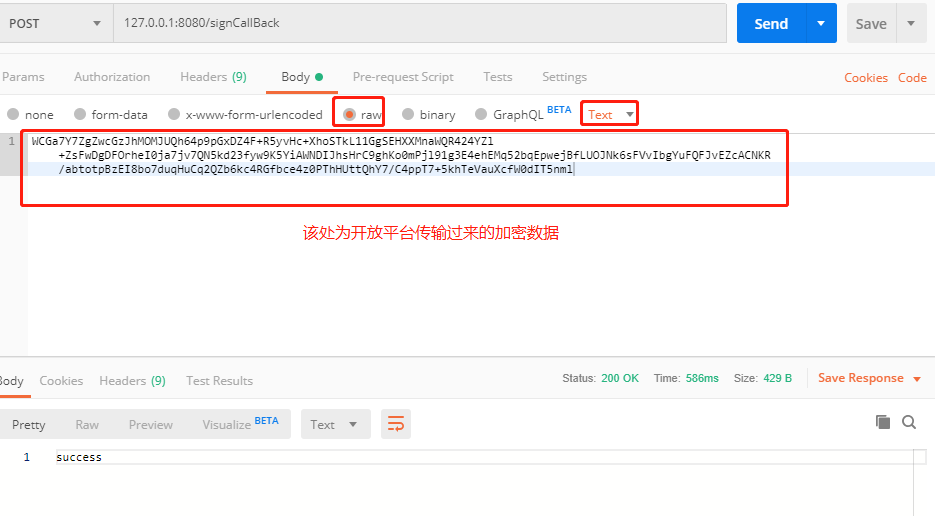935x516 pixels.
Task: Switch response view to Preview
Action: point(151,425)
